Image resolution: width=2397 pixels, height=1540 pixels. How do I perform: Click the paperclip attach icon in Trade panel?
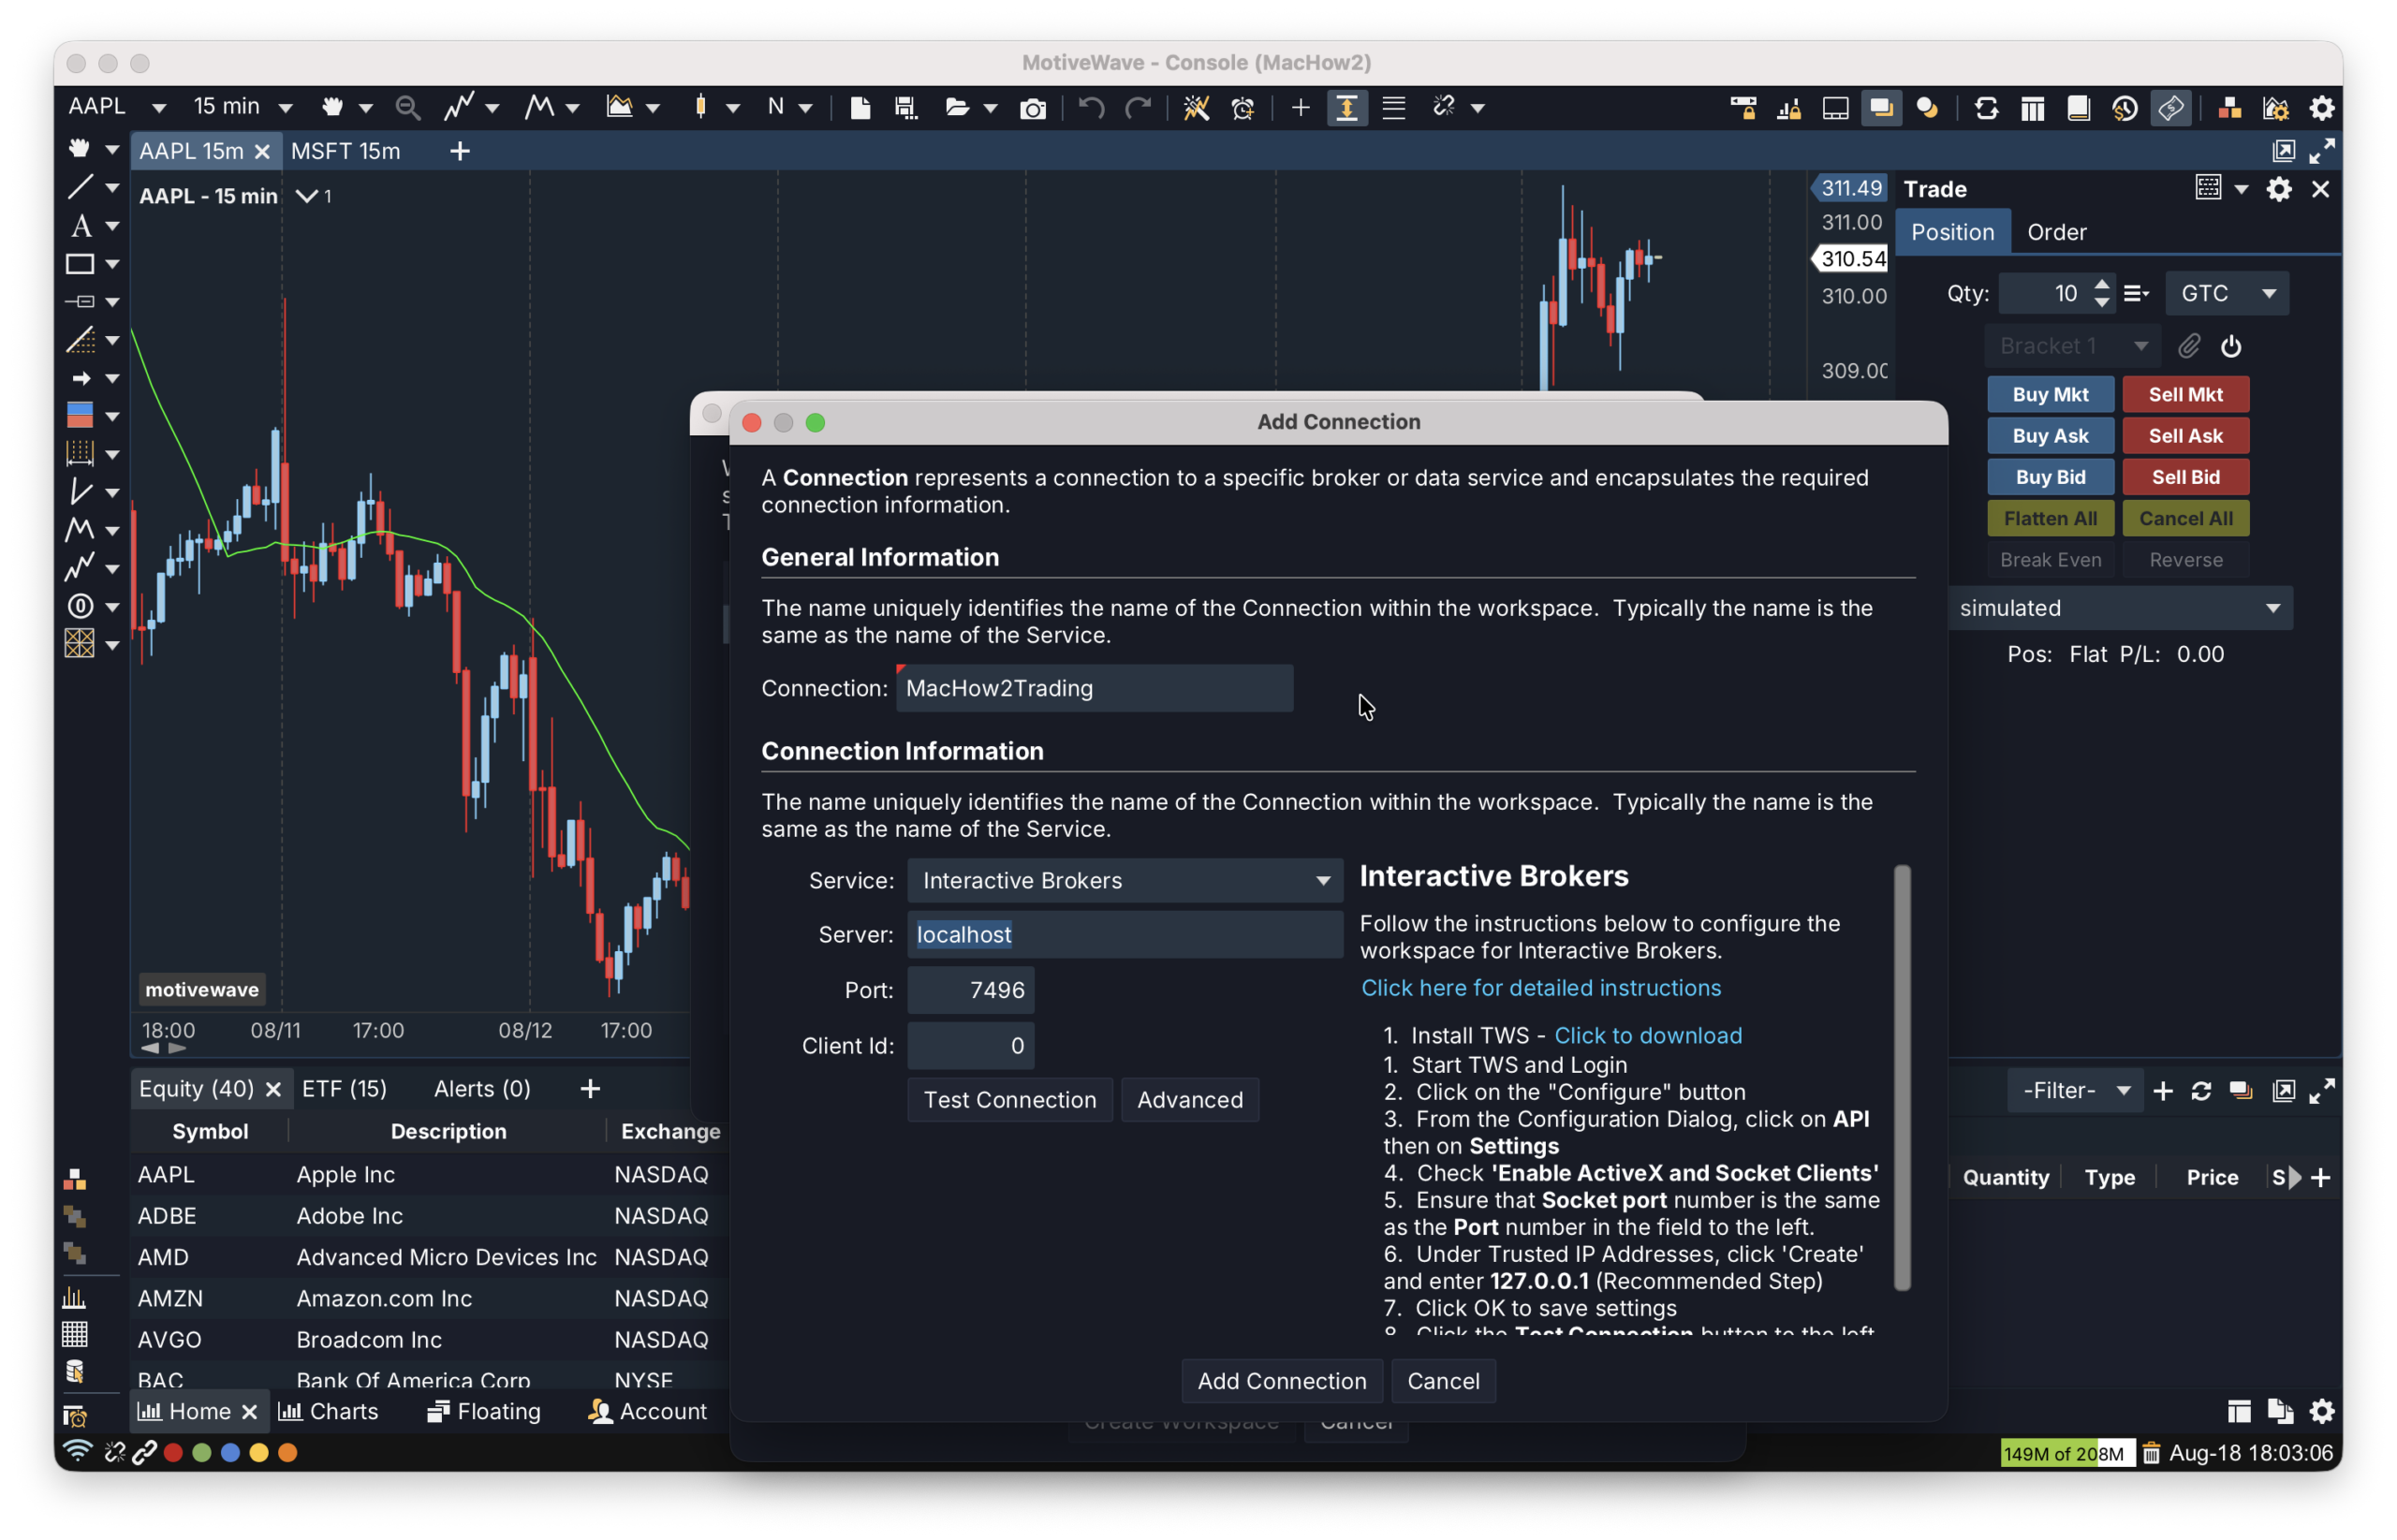[2188, 346]
